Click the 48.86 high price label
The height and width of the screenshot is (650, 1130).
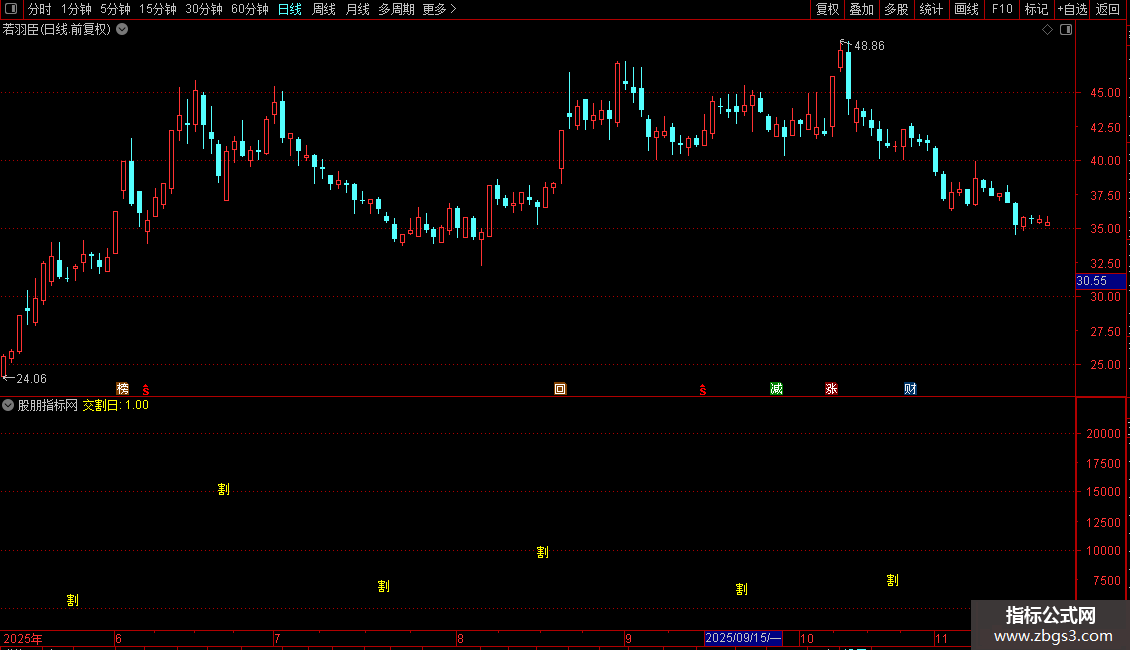tap(869, 46)
